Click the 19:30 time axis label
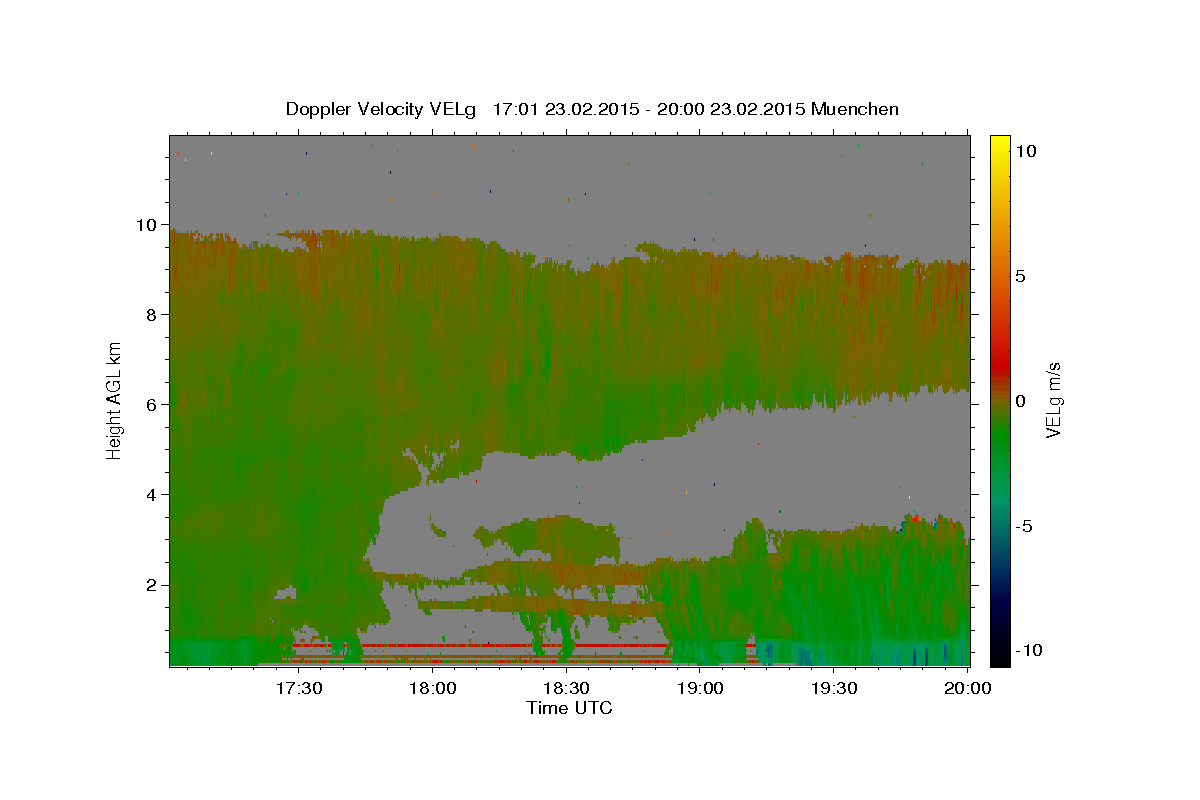The width and height of the screenshot is (1200, 800). 834,689
